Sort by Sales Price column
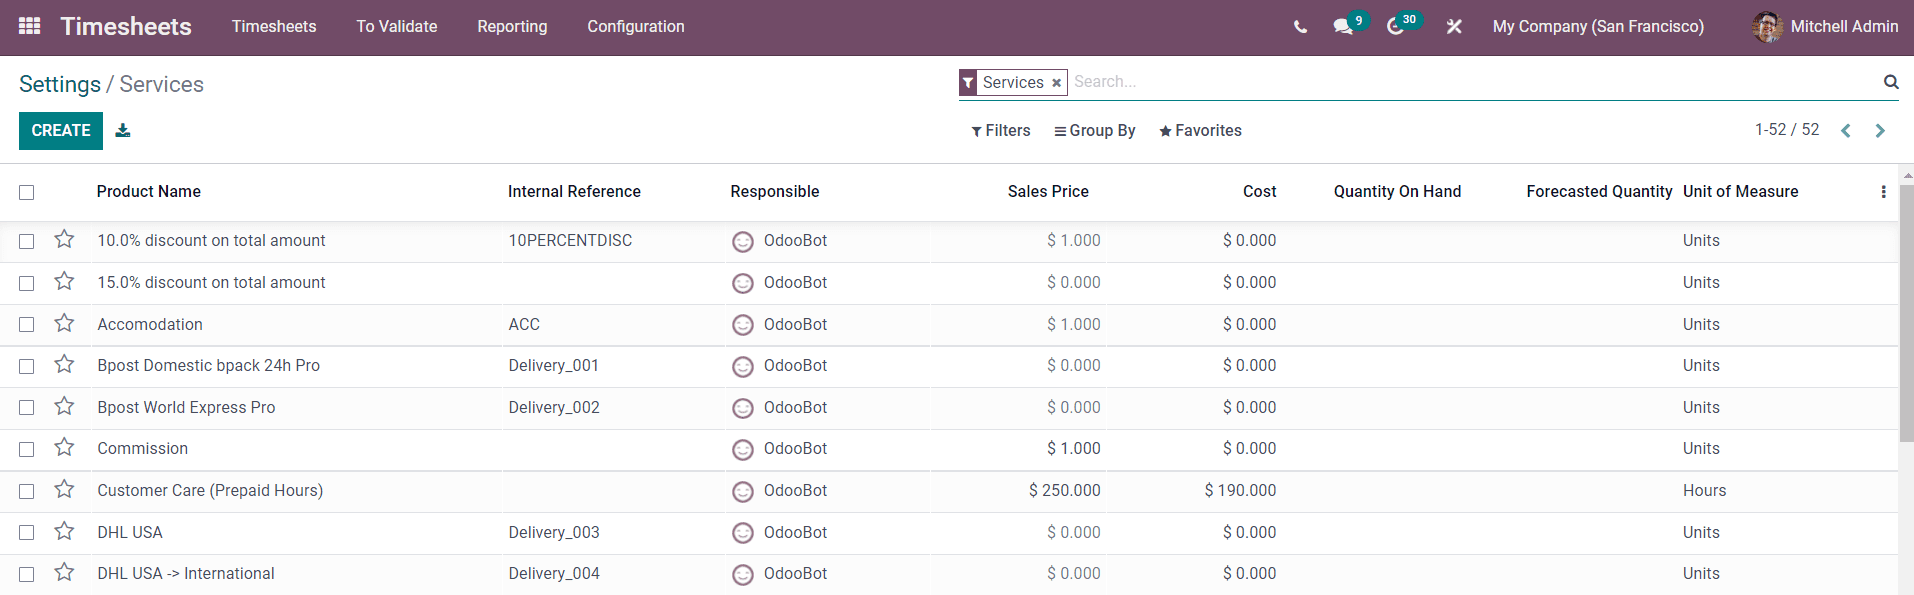This screenshot has height=595, width=1914. 1048,192
